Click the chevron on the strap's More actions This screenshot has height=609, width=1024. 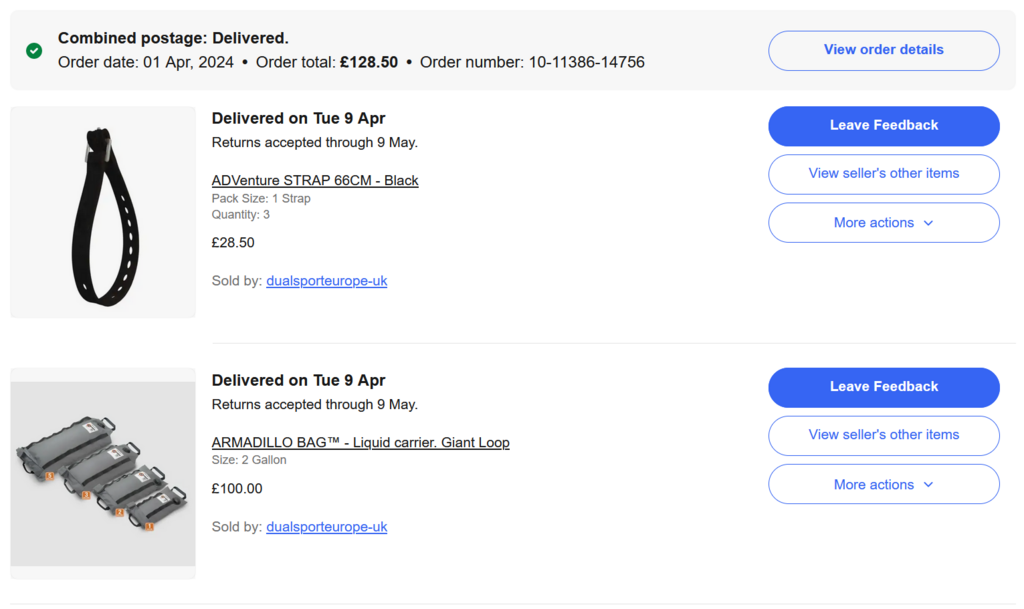click(x=928, y=223)
